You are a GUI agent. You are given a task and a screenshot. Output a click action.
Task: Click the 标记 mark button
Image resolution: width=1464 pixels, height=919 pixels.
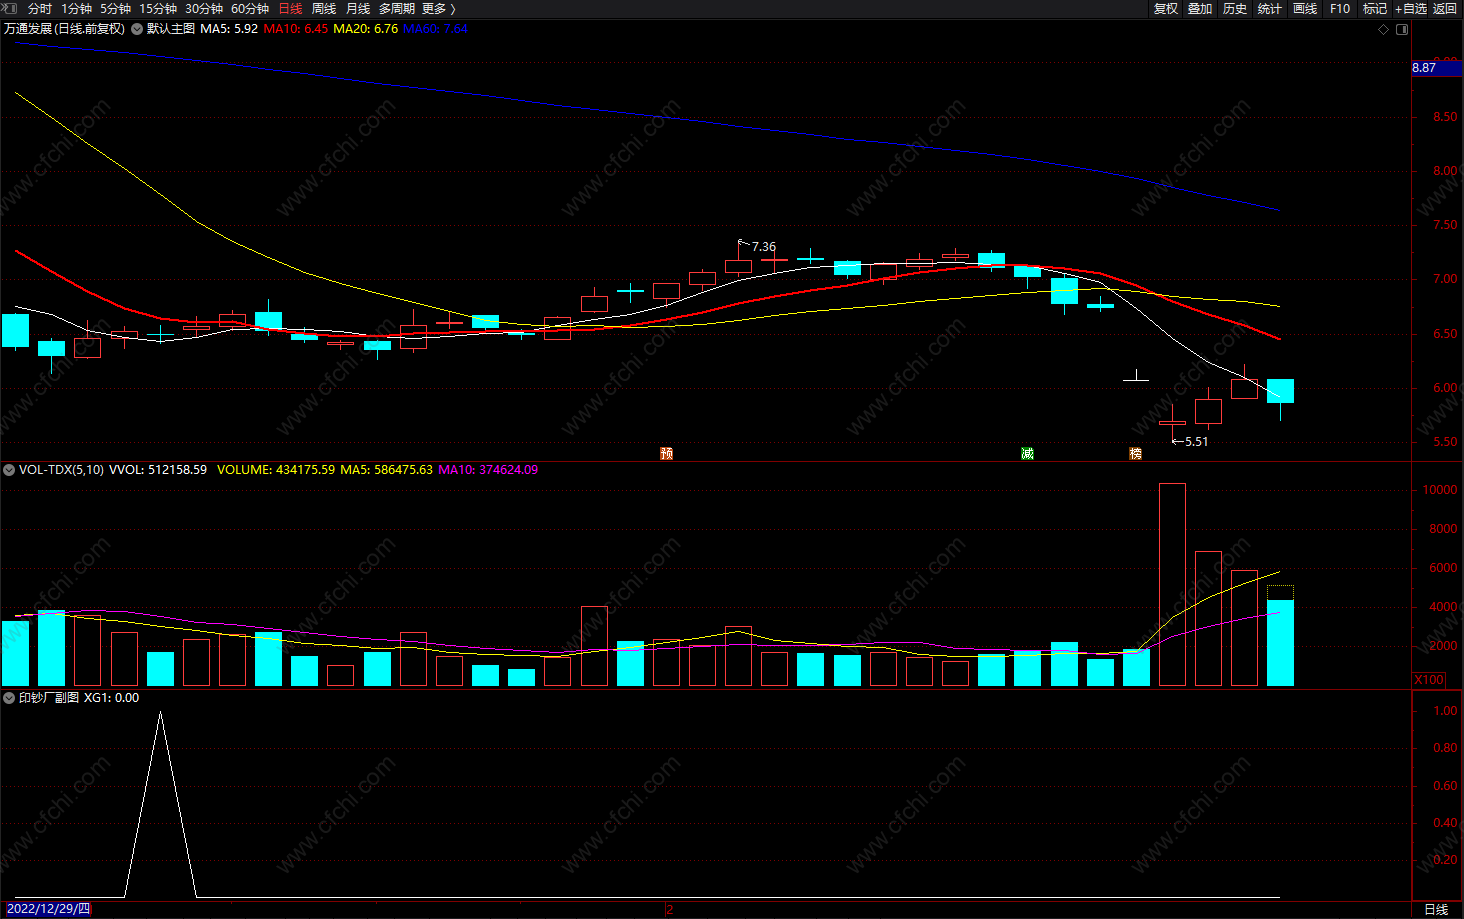click(1375, 8)
